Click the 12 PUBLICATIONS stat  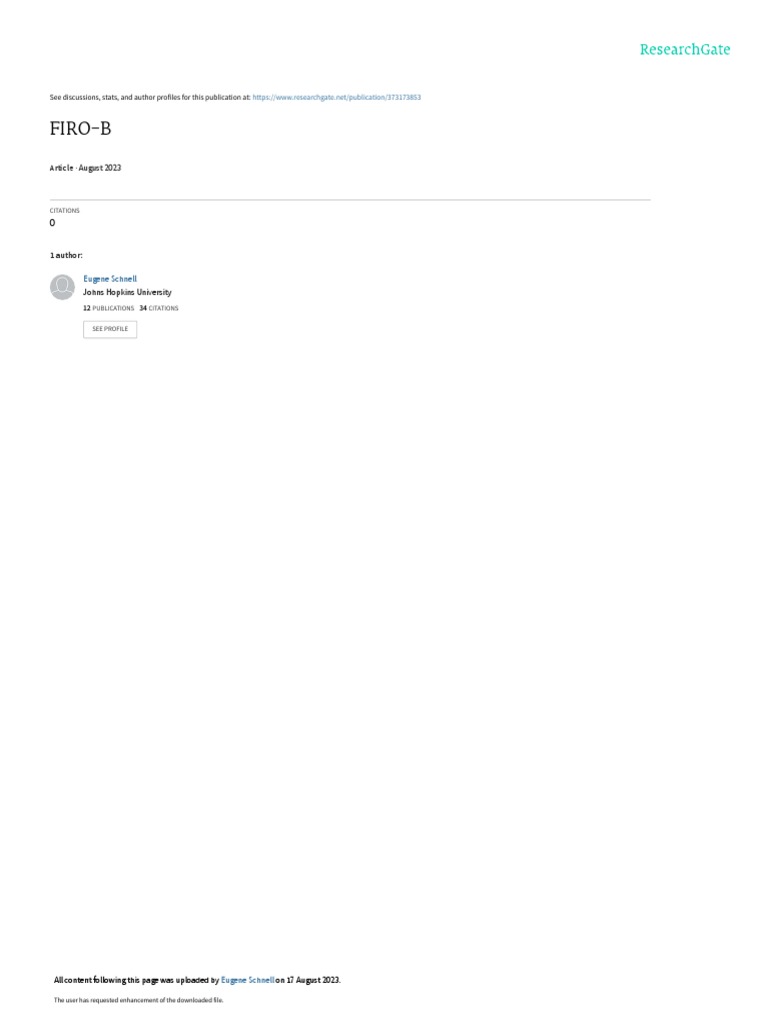(x=108, y=308)
